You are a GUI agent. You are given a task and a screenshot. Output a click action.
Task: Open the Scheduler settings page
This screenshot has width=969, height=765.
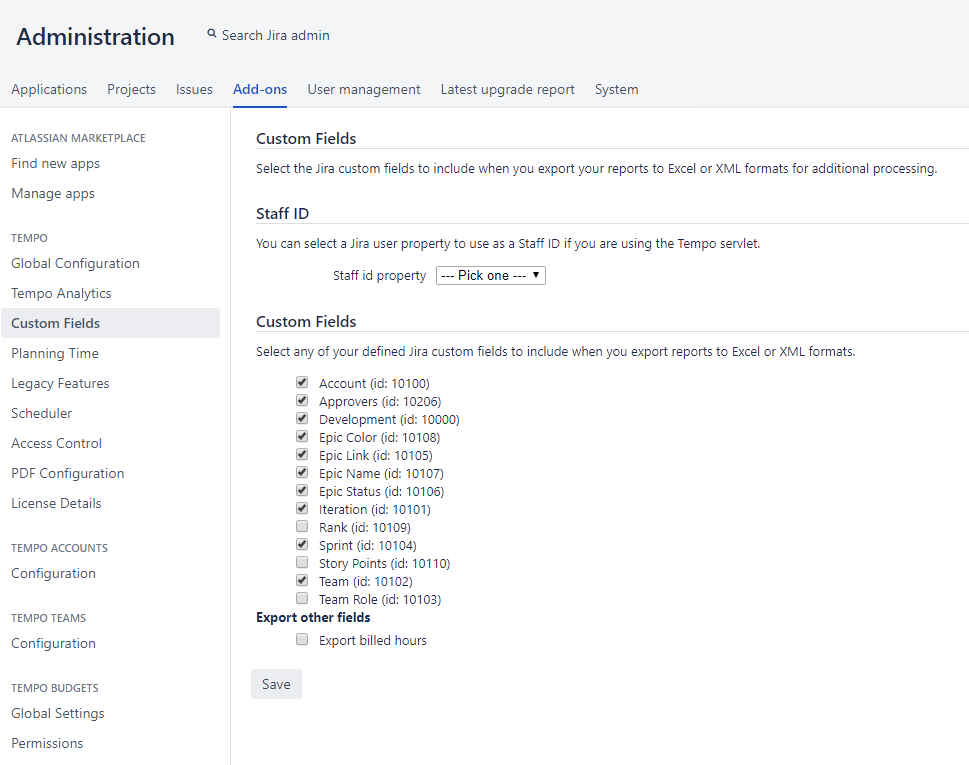click(x=41, y=413)
